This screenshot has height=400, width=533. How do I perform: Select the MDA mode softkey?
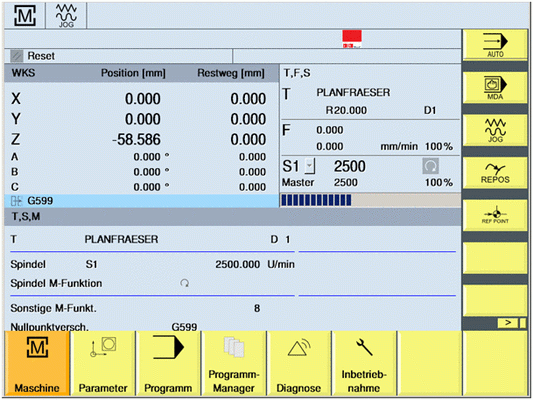pos(495,88)
